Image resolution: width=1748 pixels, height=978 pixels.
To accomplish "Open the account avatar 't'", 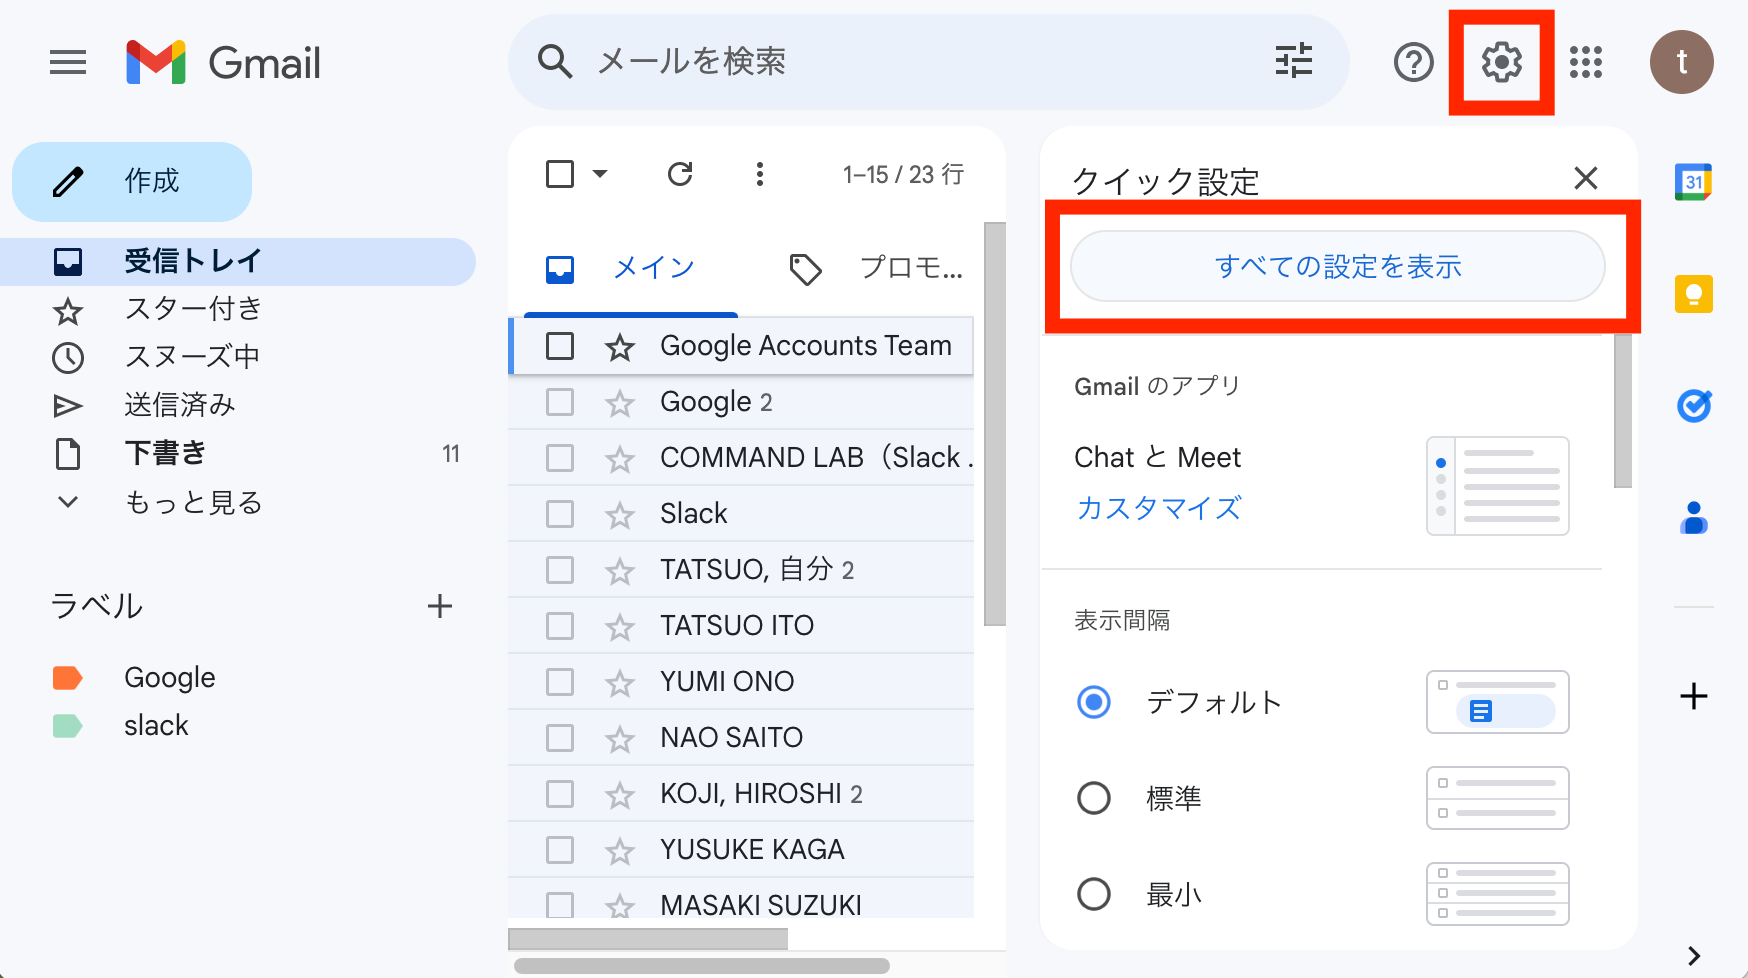I will (1682, 62).
